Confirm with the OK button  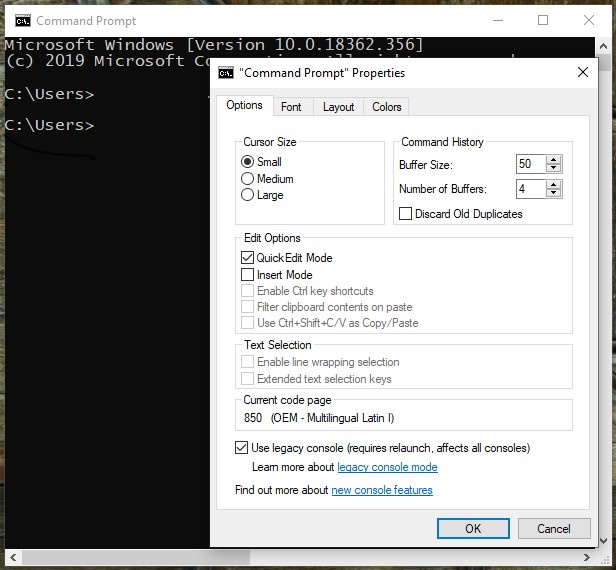473,529
